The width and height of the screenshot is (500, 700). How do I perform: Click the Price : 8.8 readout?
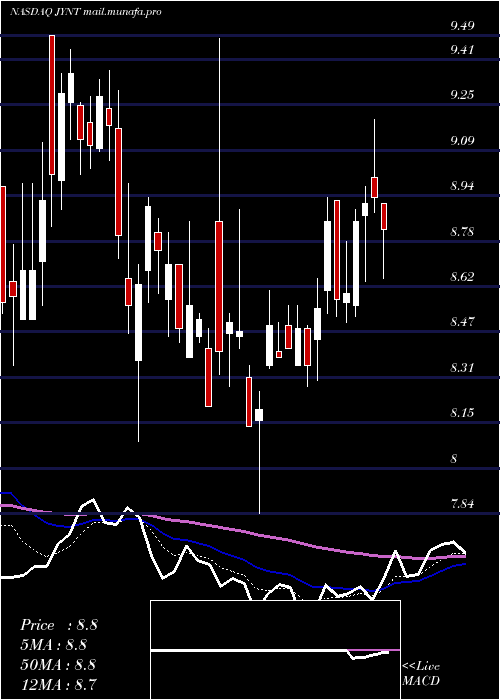point(59,625)
